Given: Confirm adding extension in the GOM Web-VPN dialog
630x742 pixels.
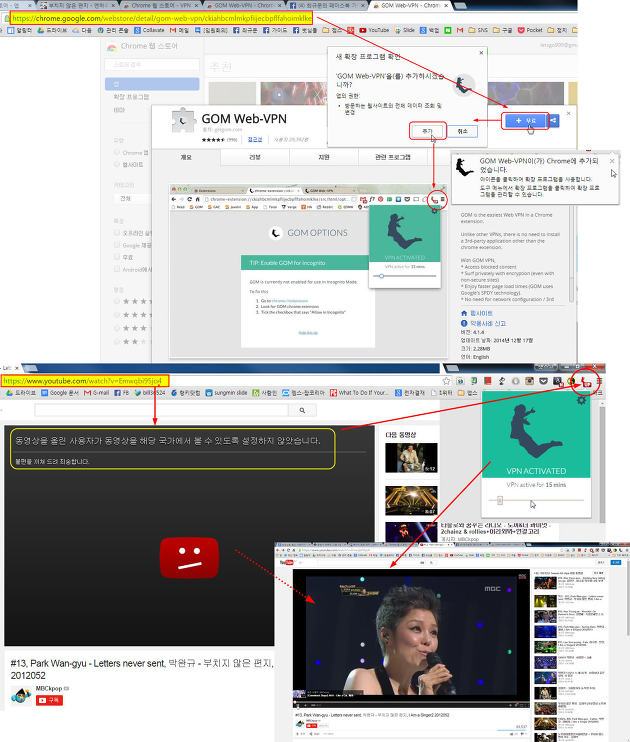Looking at the screenshot, I should tap(428, 131).
